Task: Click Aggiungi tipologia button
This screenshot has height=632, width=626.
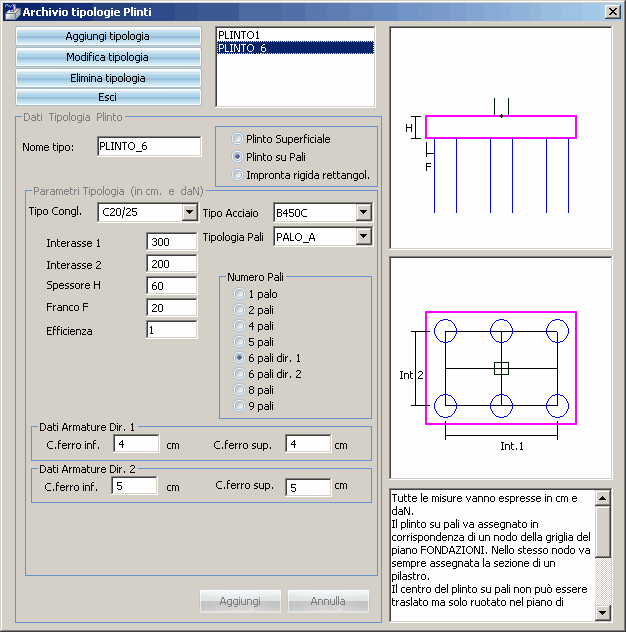Action: coord(108,36)
